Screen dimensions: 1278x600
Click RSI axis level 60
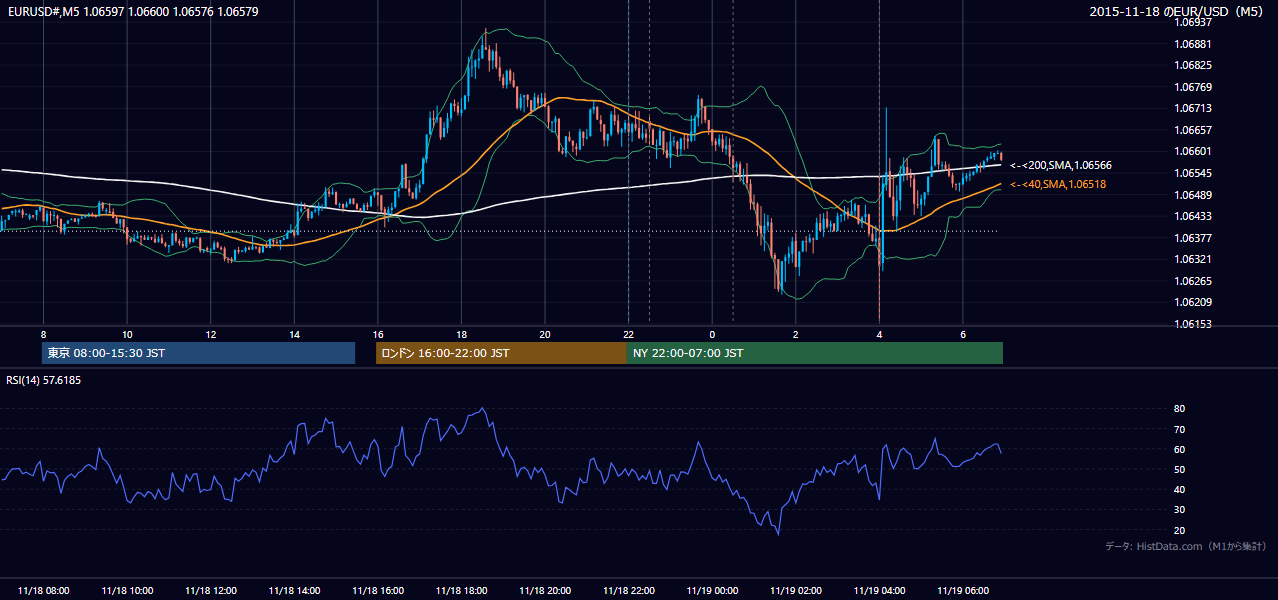(1179, 449)
